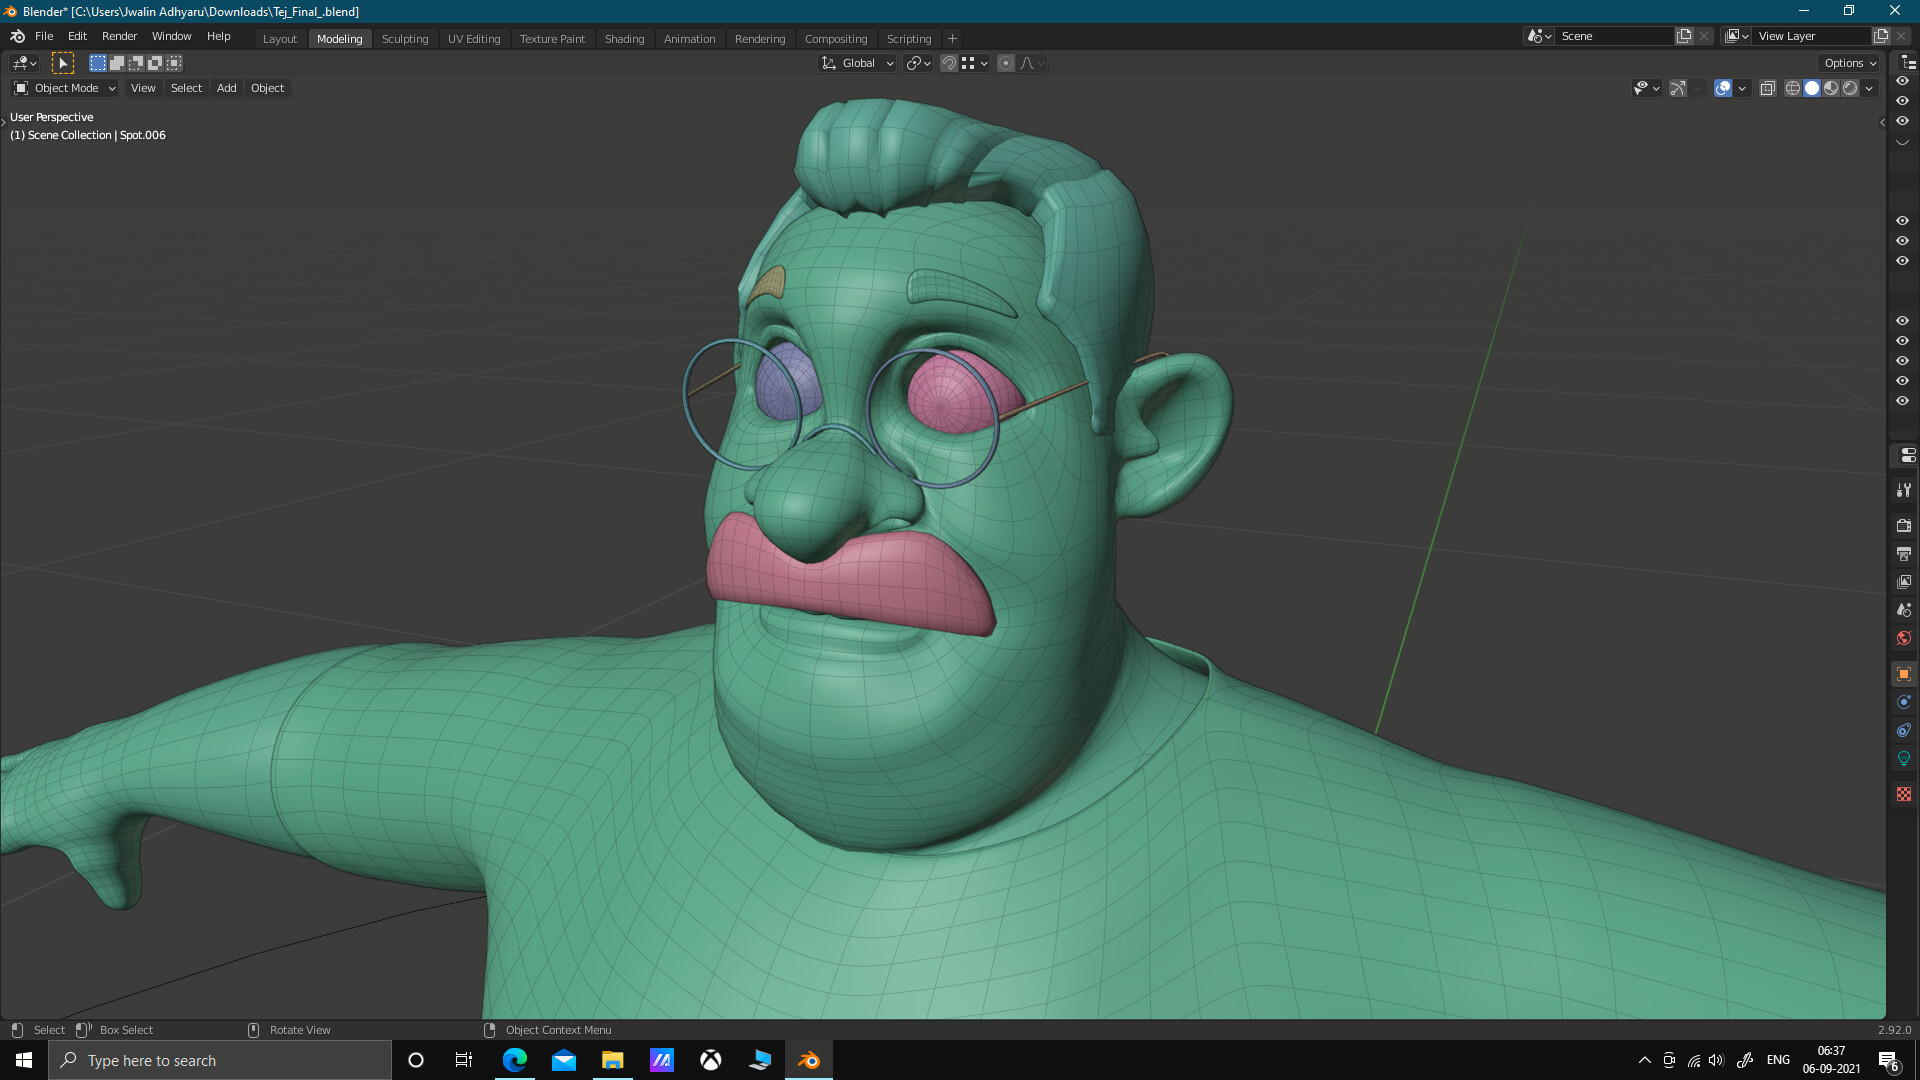Switch to Material Preview shading
Viewport: 1920px width, 1080px height.
click(x=1831, y=88)
